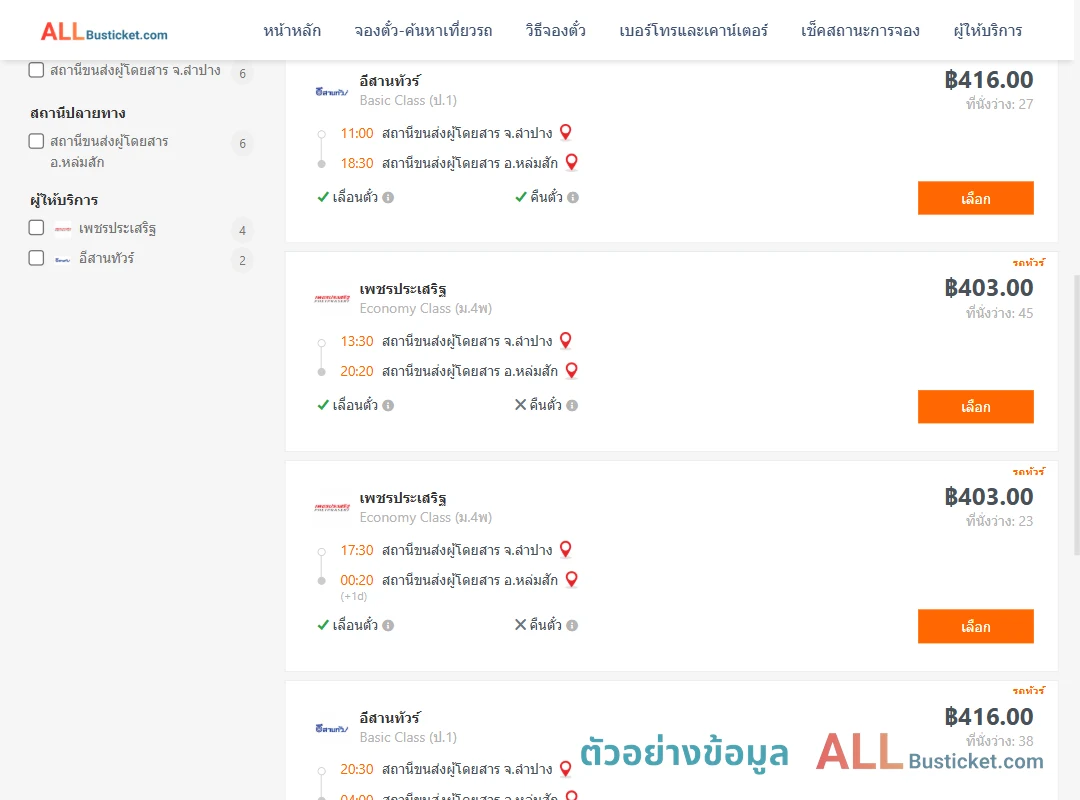Open ผู้ให้บริการ menu item in header
The image size is (1080, 800).
tap(988, 31)
